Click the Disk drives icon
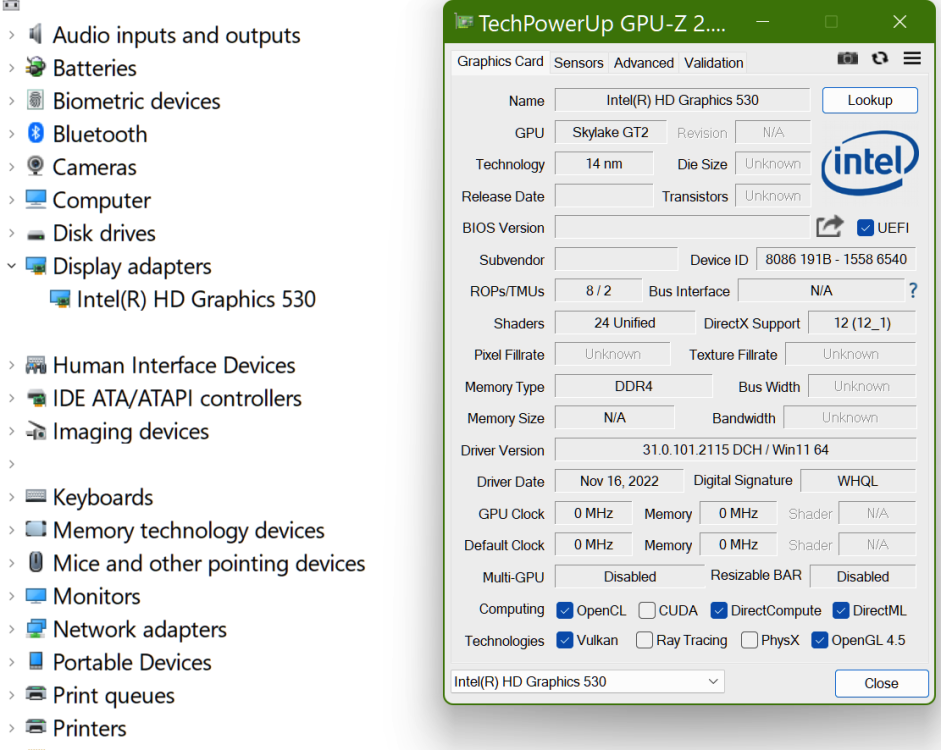Screen dimensions: 941x750 click(36, 235)
